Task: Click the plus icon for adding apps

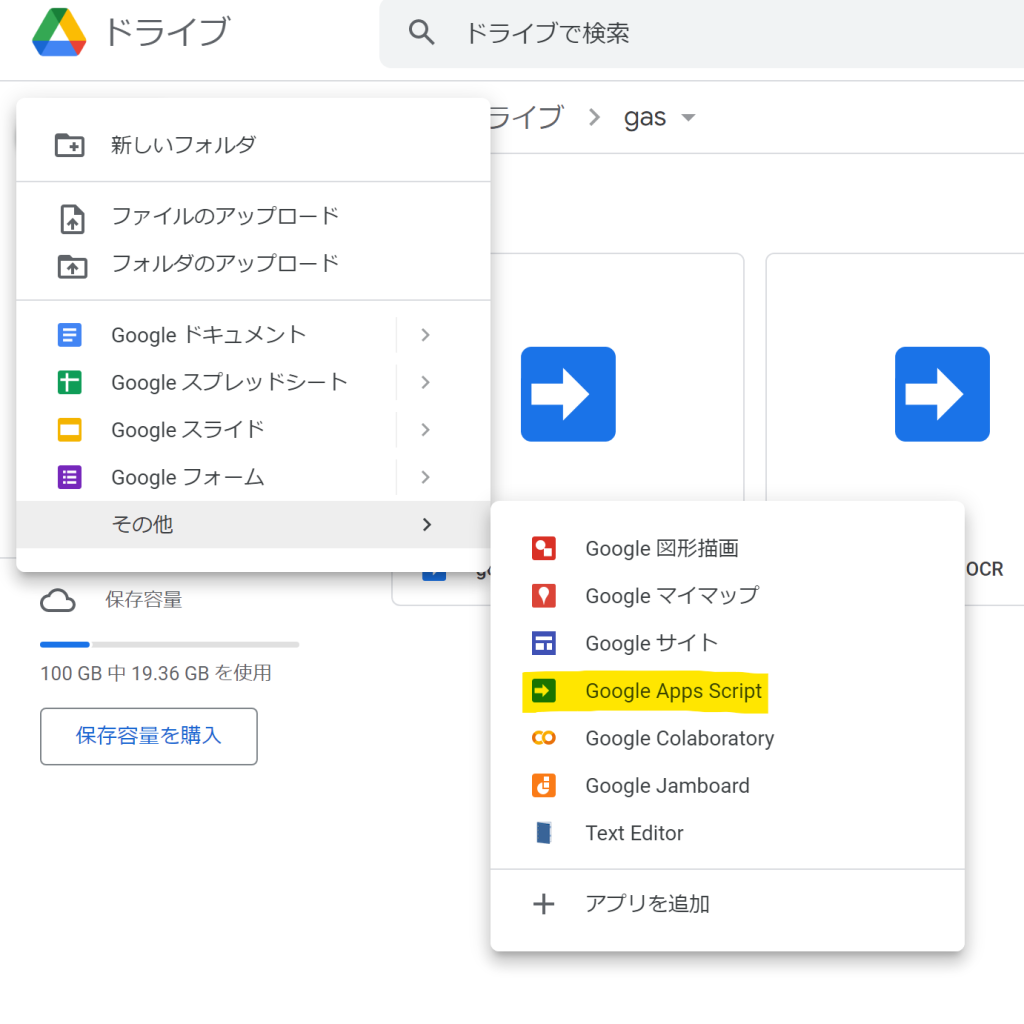Action: click(543, 904)
